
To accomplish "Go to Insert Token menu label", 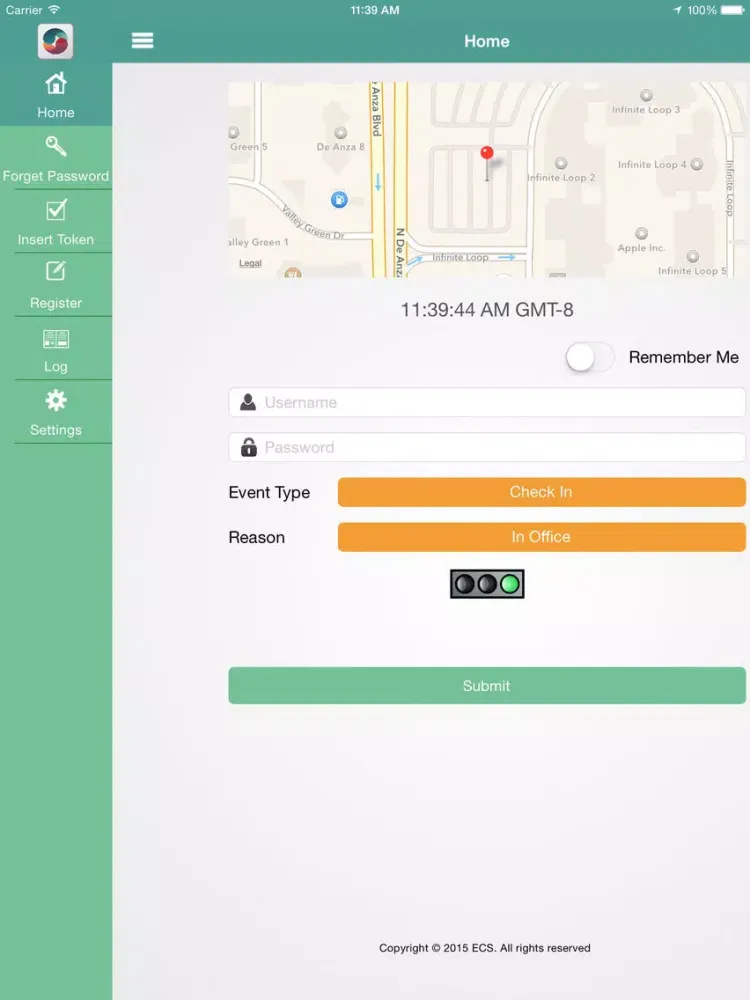I will click(x=55, y=239).
